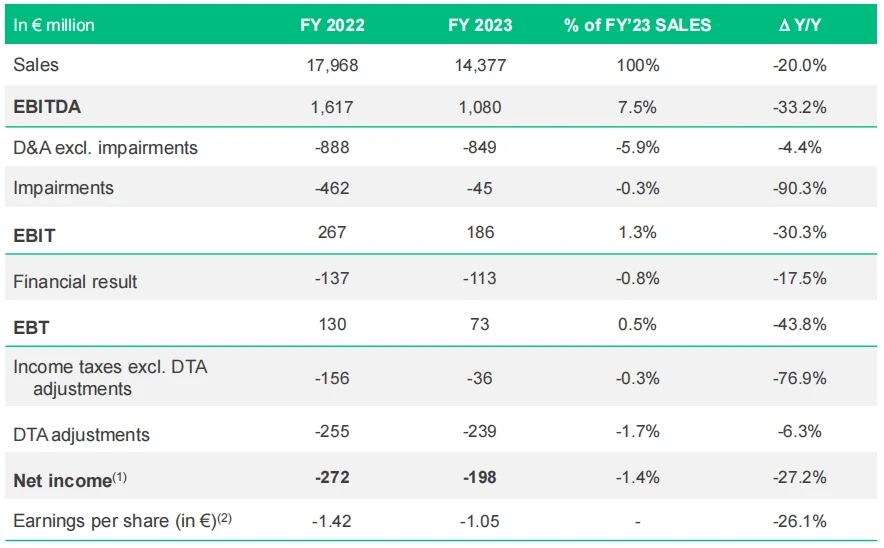The width and height of the screenshot is (884, 548).
Task: Click the In € million header cell
Action: [x=54, y=25]
